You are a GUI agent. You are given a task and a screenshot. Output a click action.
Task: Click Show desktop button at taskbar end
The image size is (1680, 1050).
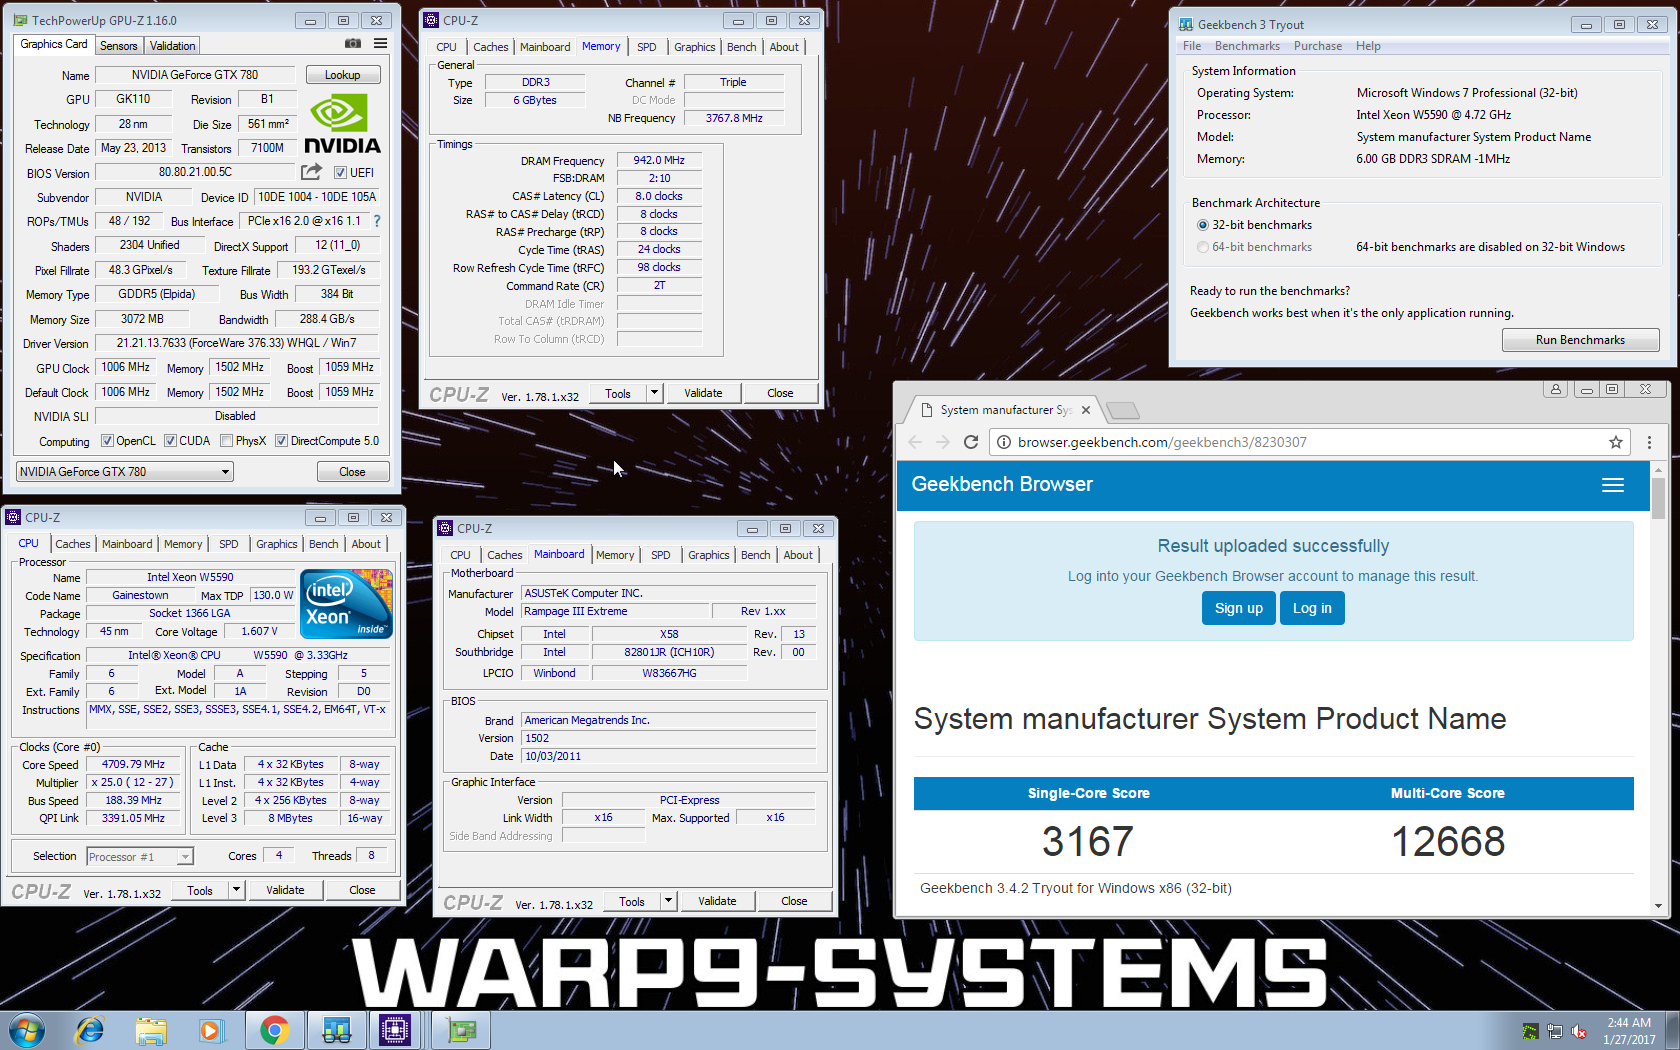coord(1673,1030)
